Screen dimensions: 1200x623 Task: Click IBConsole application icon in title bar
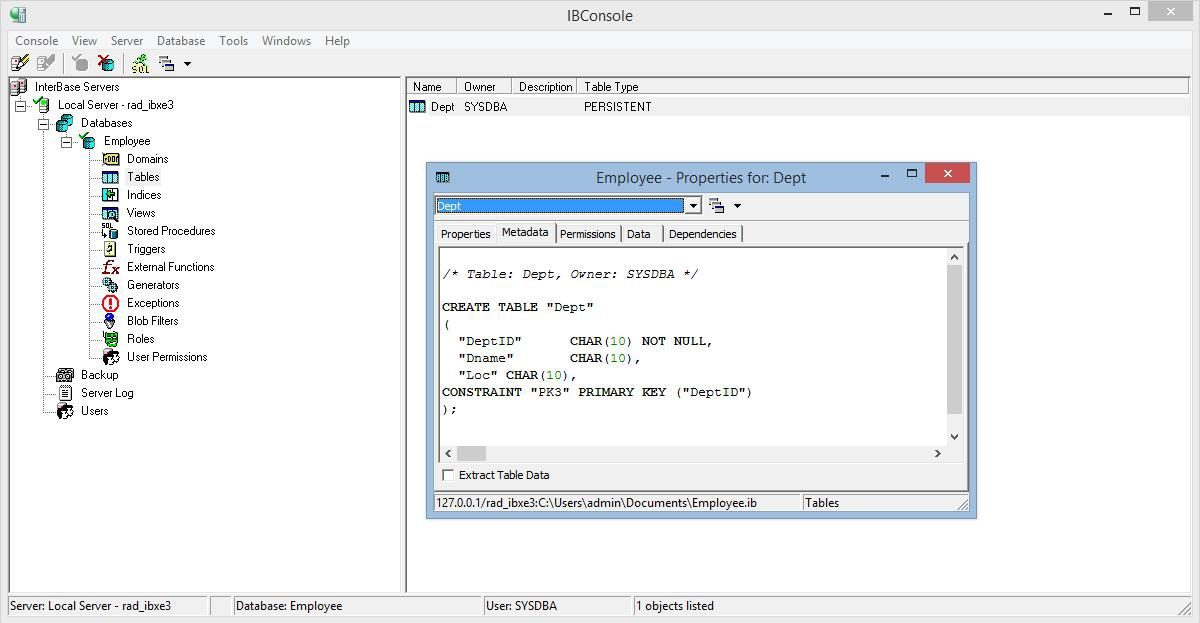17,15
